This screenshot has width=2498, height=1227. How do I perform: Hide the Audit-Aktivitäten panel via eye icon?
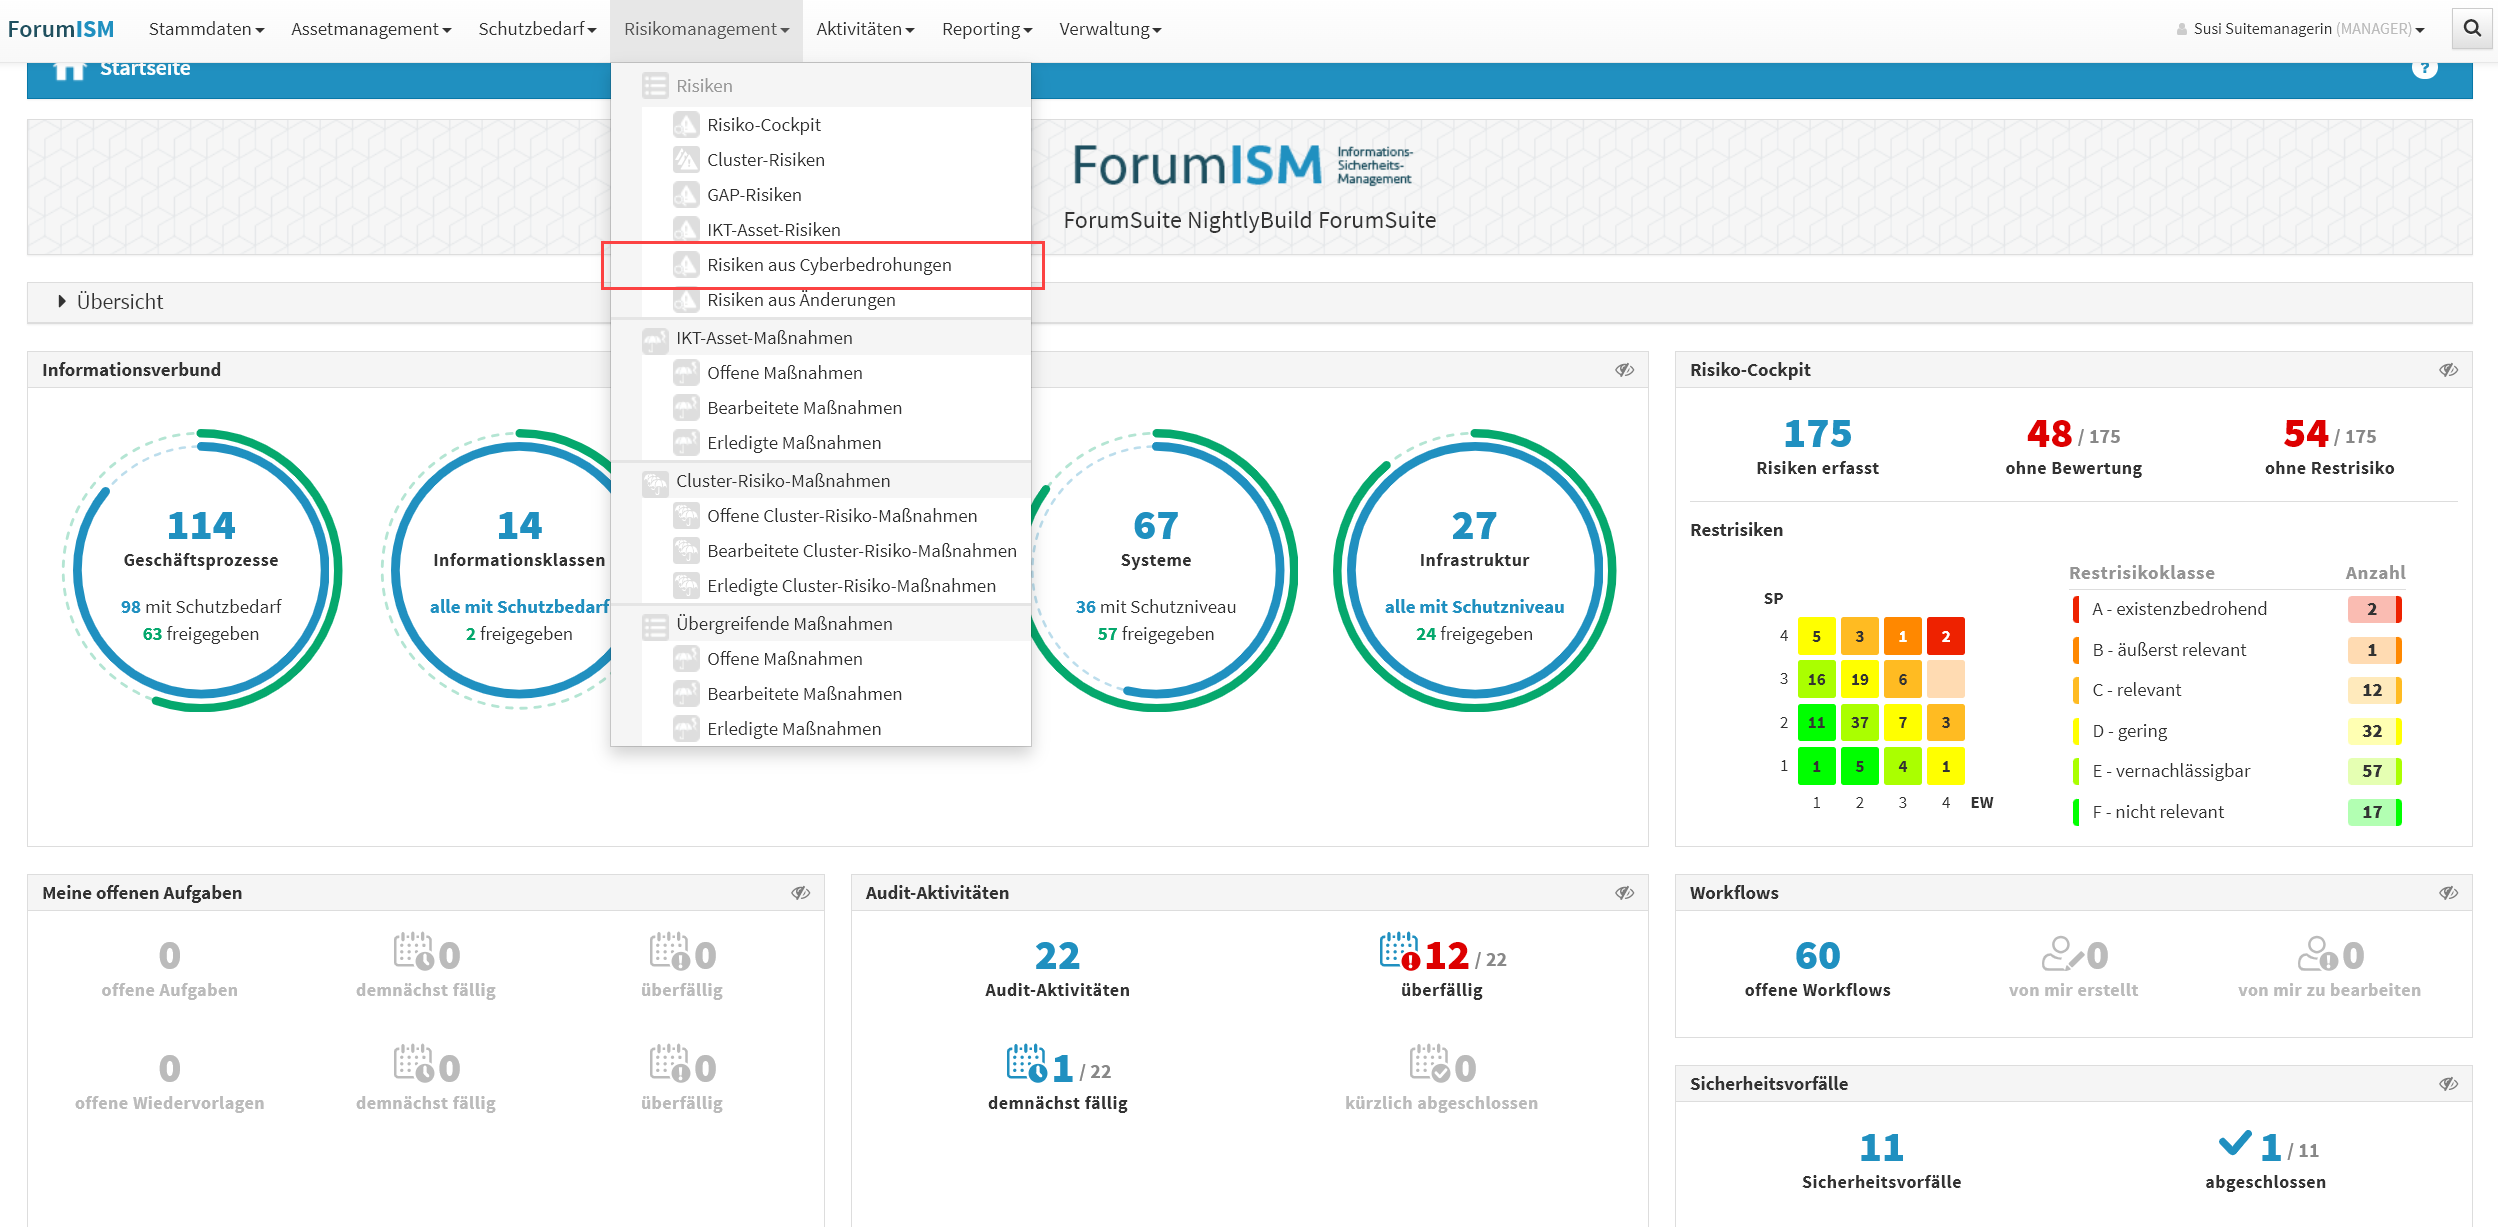1624,893
